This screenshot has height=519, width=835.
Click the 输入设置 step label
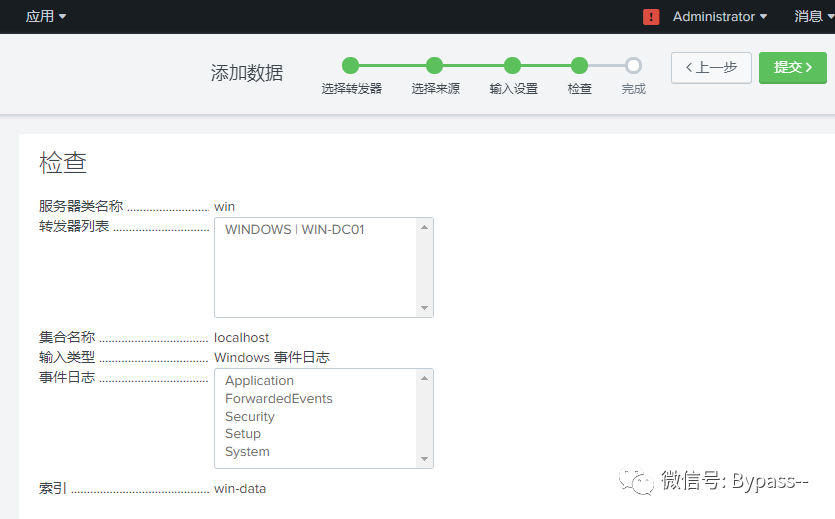[513, 89]
